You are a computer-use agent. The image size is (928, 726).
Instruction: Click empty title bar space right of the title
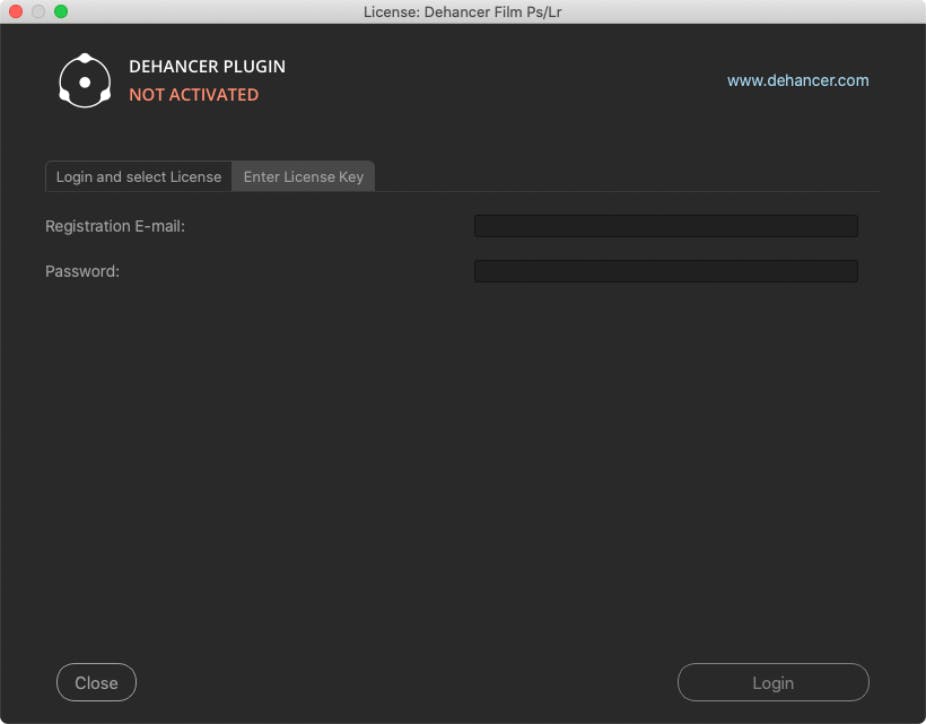tap(750, 12)
